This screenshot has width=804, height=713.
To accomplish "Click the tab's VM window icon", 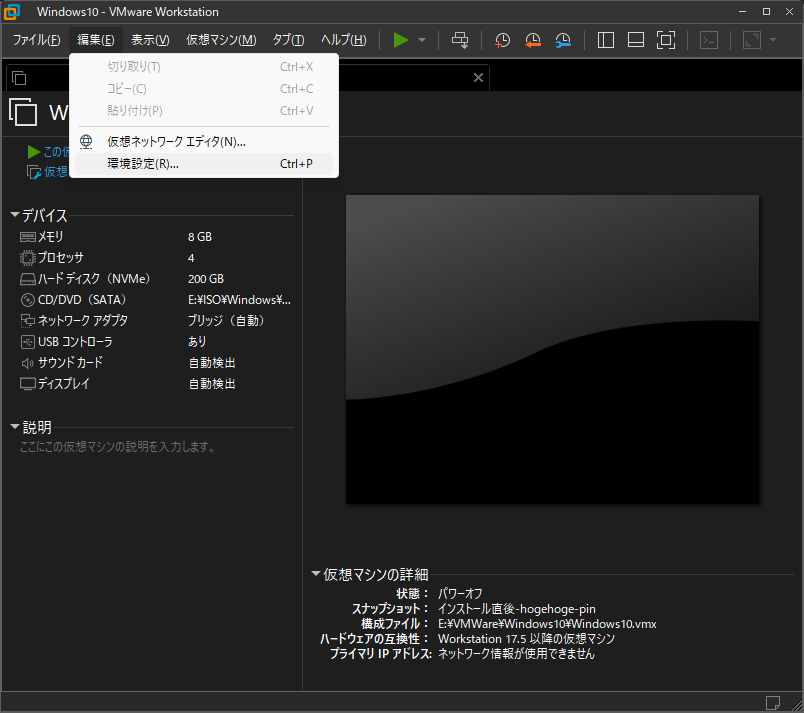I will (x=19, y=78).
